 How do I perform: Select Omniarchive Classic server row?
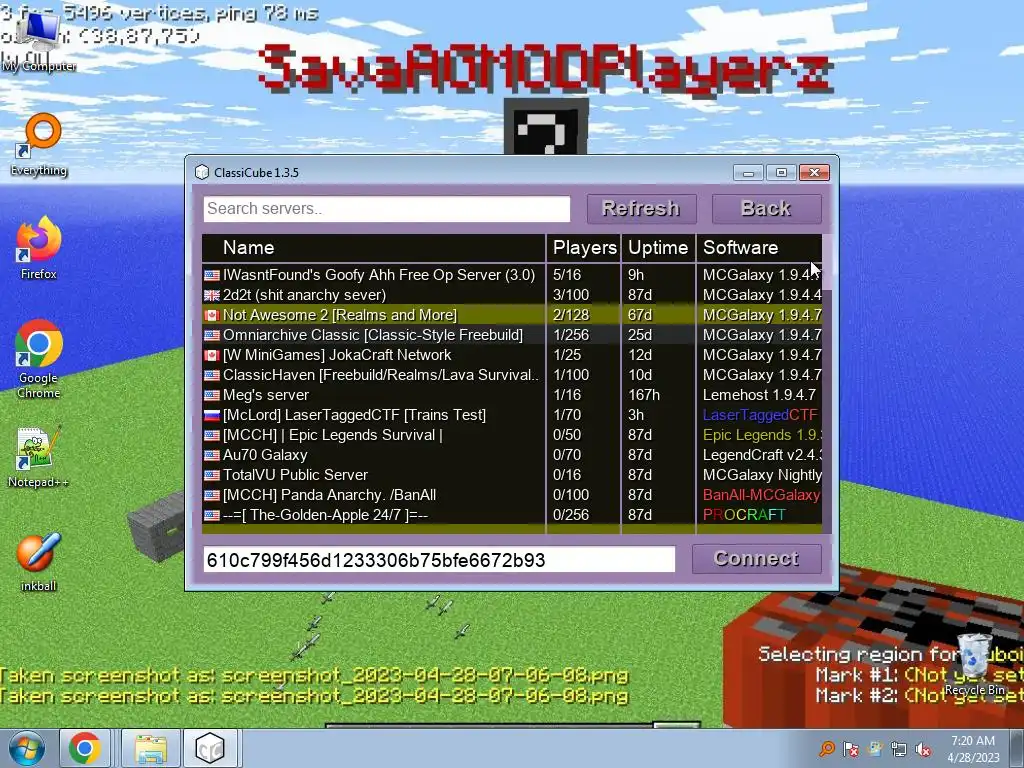point(512,335)
